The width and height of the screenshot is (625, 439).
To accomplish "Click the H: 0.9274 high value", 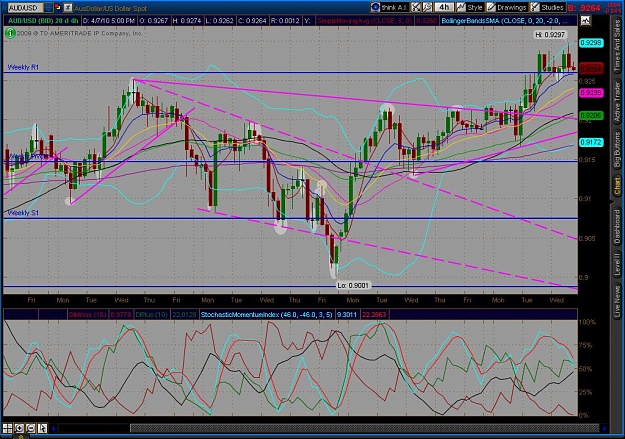I will click(x=187, y=20).
